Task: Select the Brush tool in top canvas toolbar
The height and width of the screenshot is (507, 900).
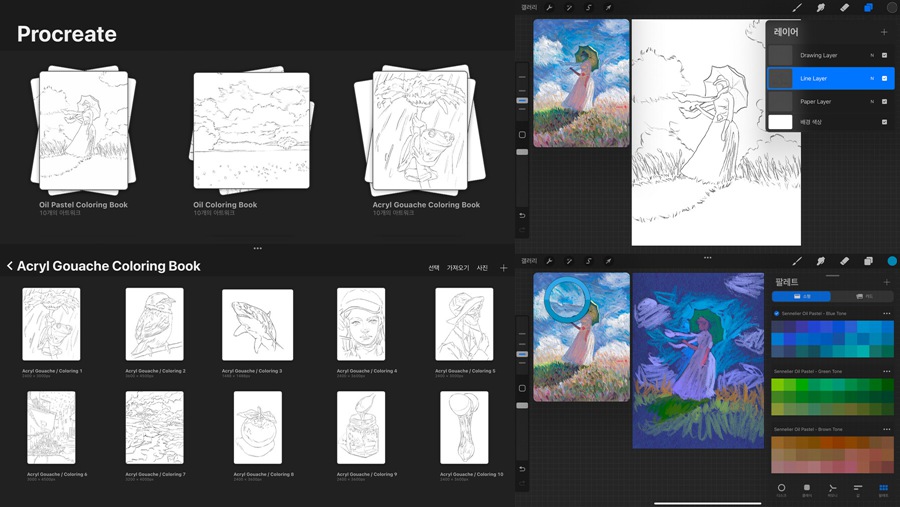Action: click(x=797, y=8)
